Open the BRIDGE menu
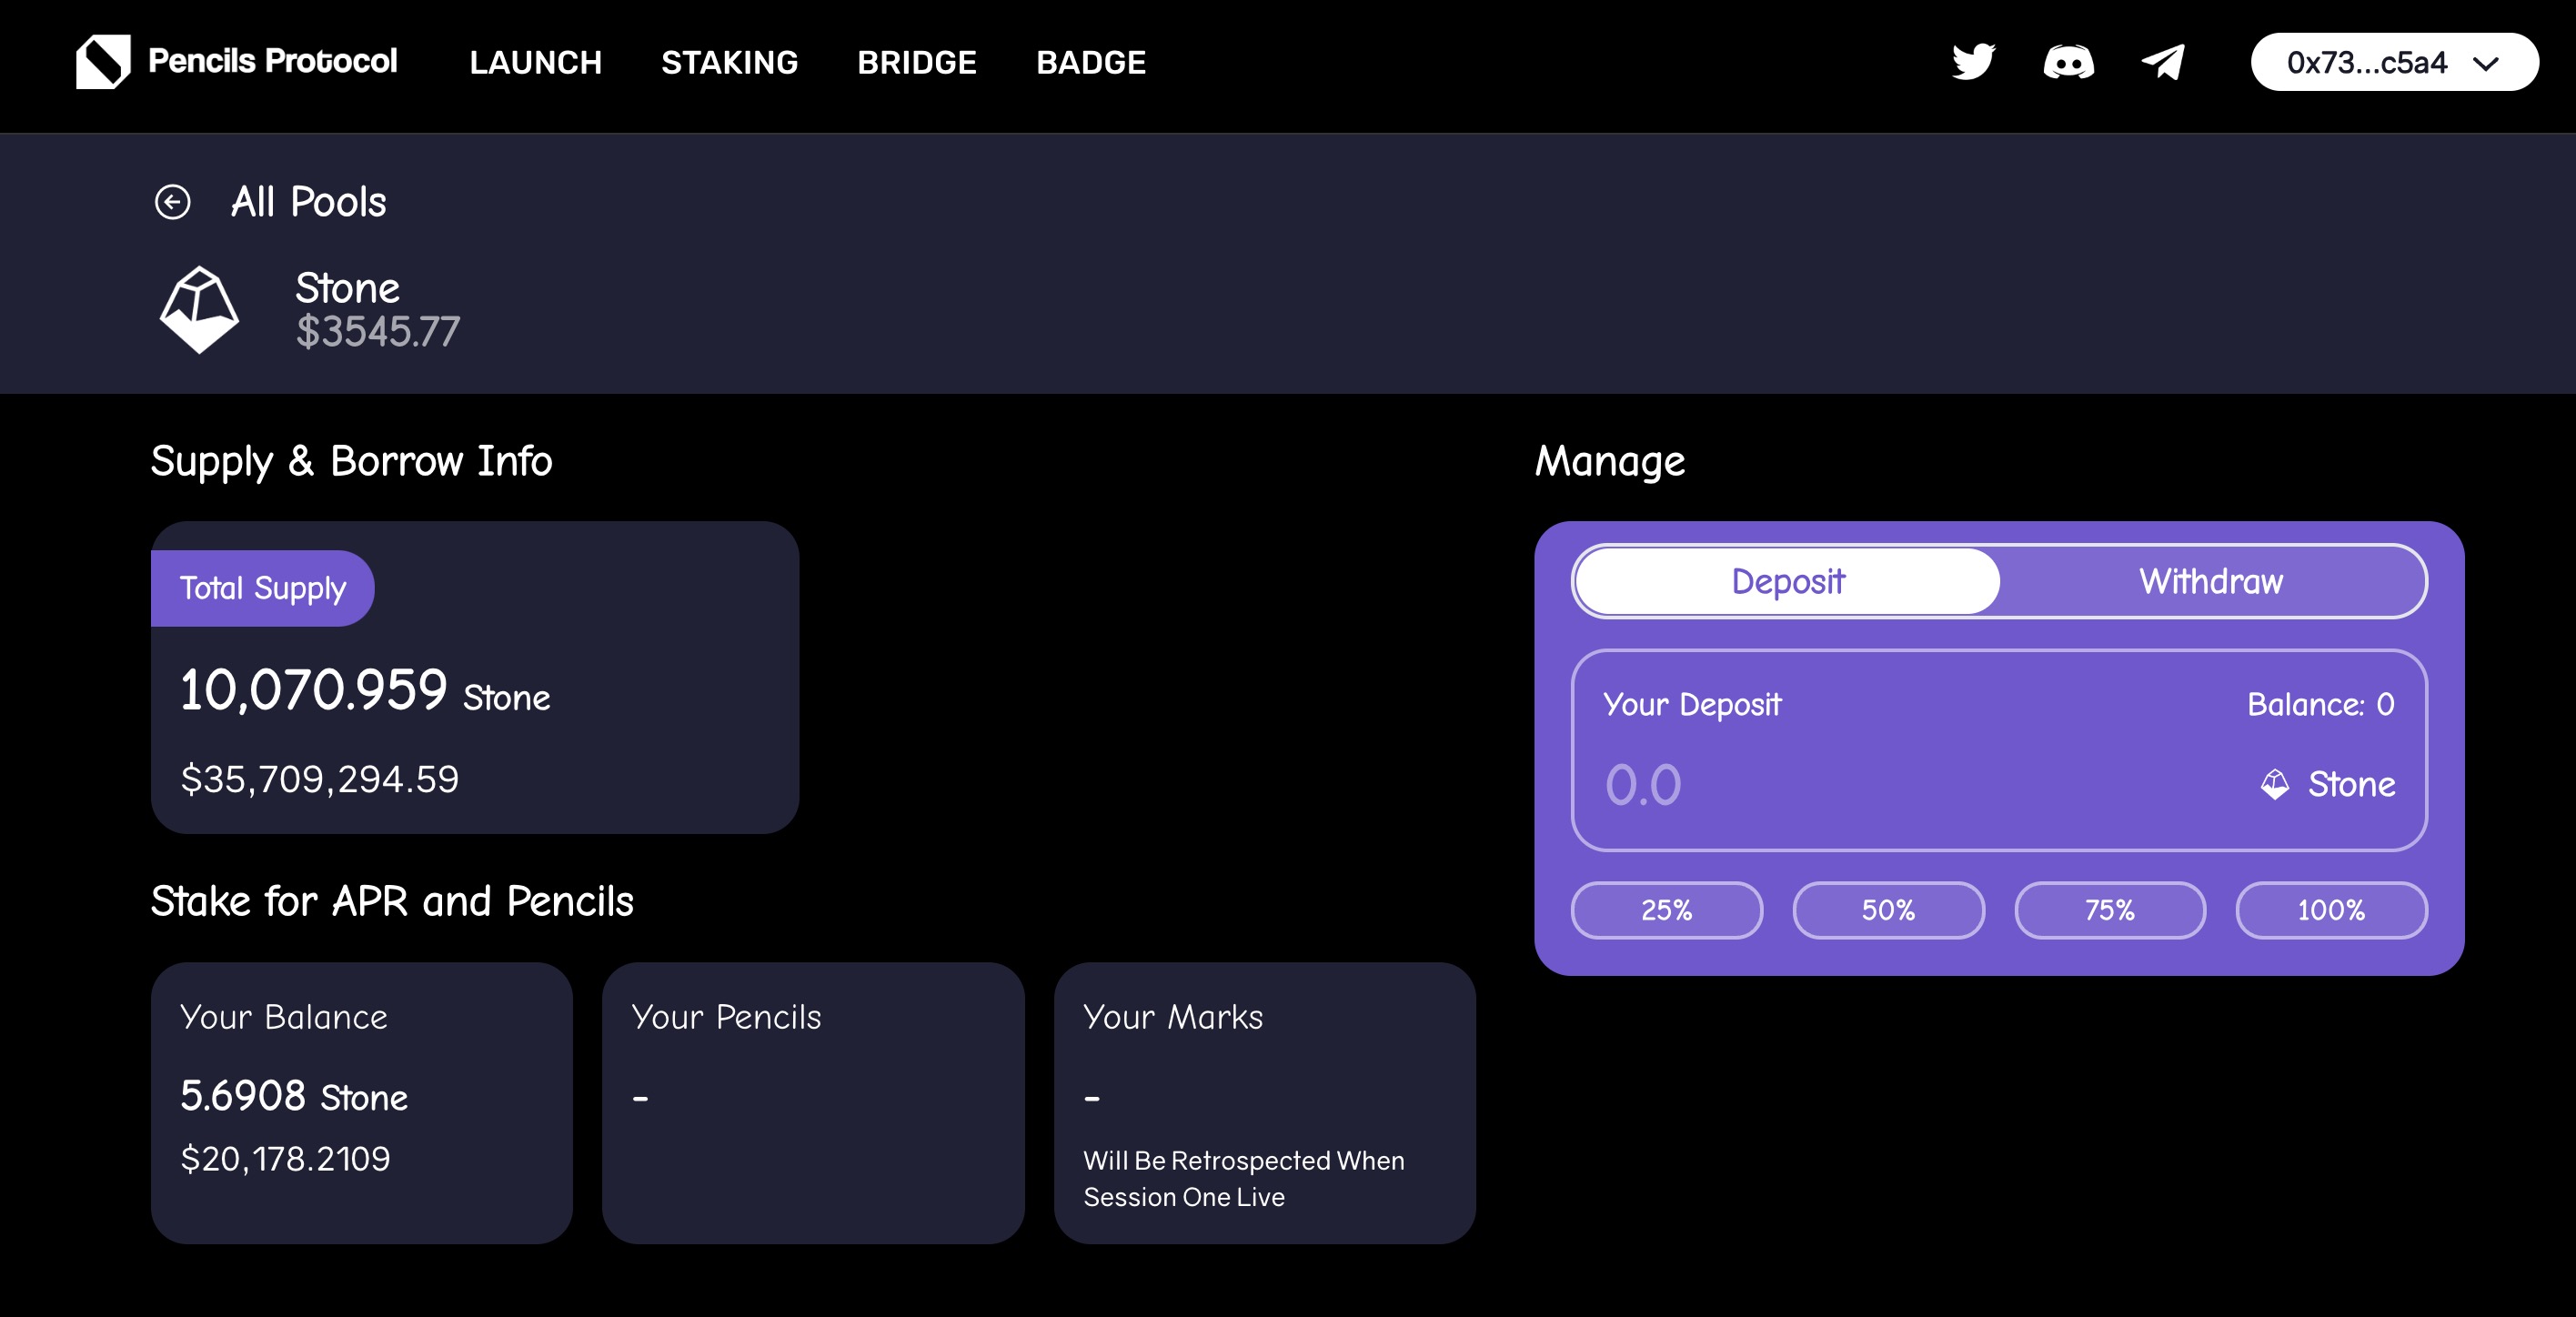The height and width of the screenshot is (1317, 2576). [916, 62]
